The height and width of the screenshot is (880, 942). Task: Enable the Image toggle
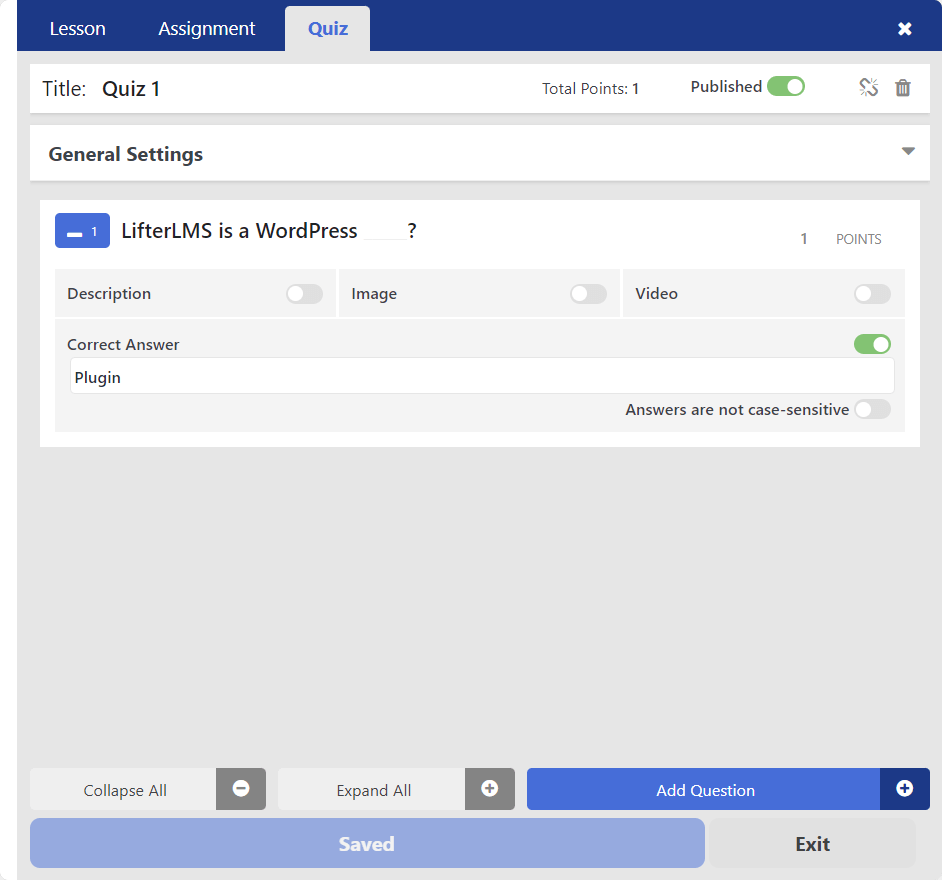coord(588,294)
